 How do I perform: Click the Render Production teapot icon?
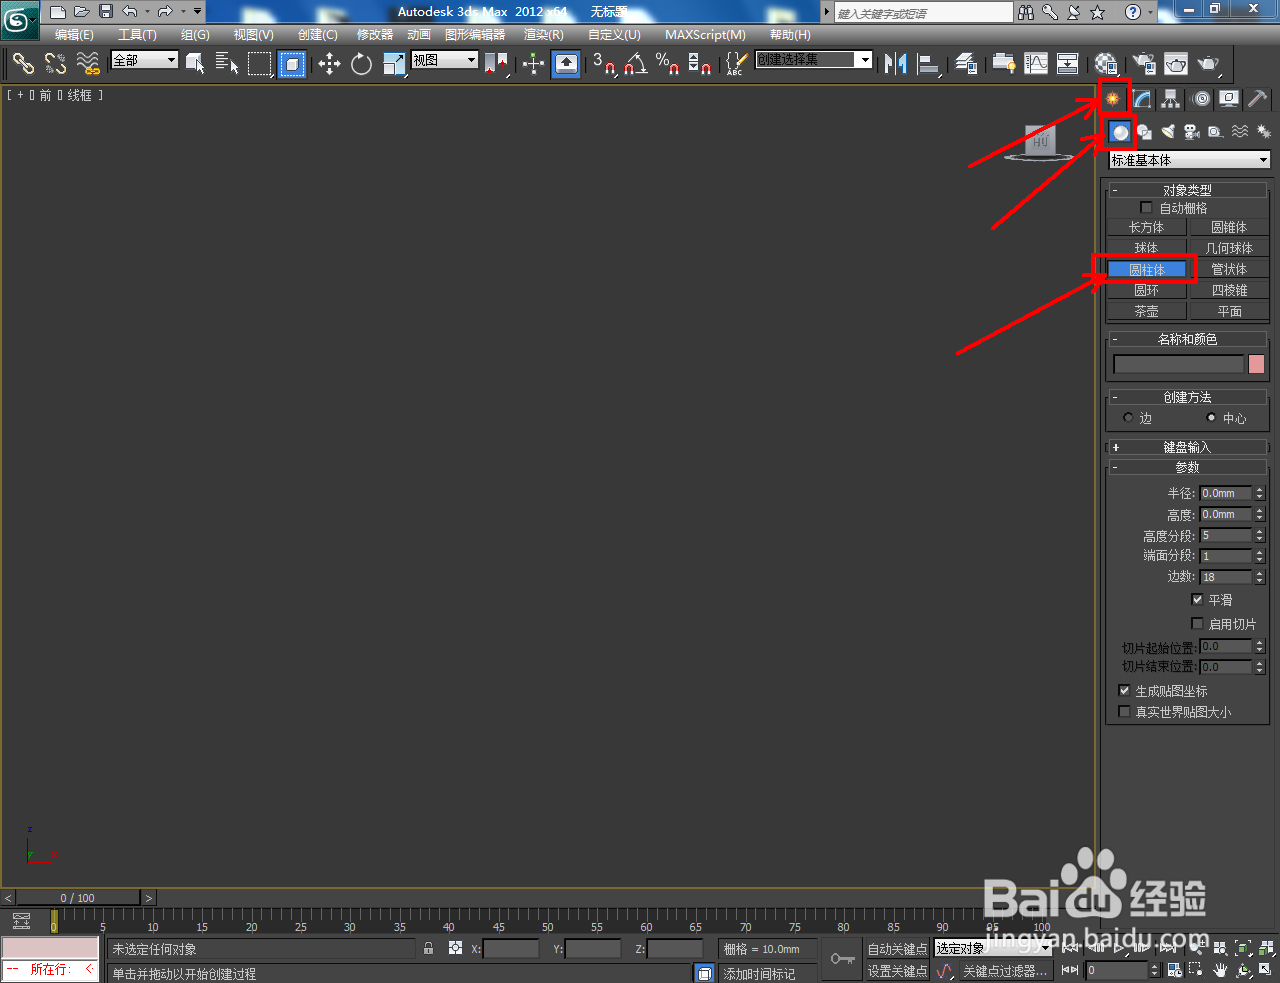point(1209,64)
